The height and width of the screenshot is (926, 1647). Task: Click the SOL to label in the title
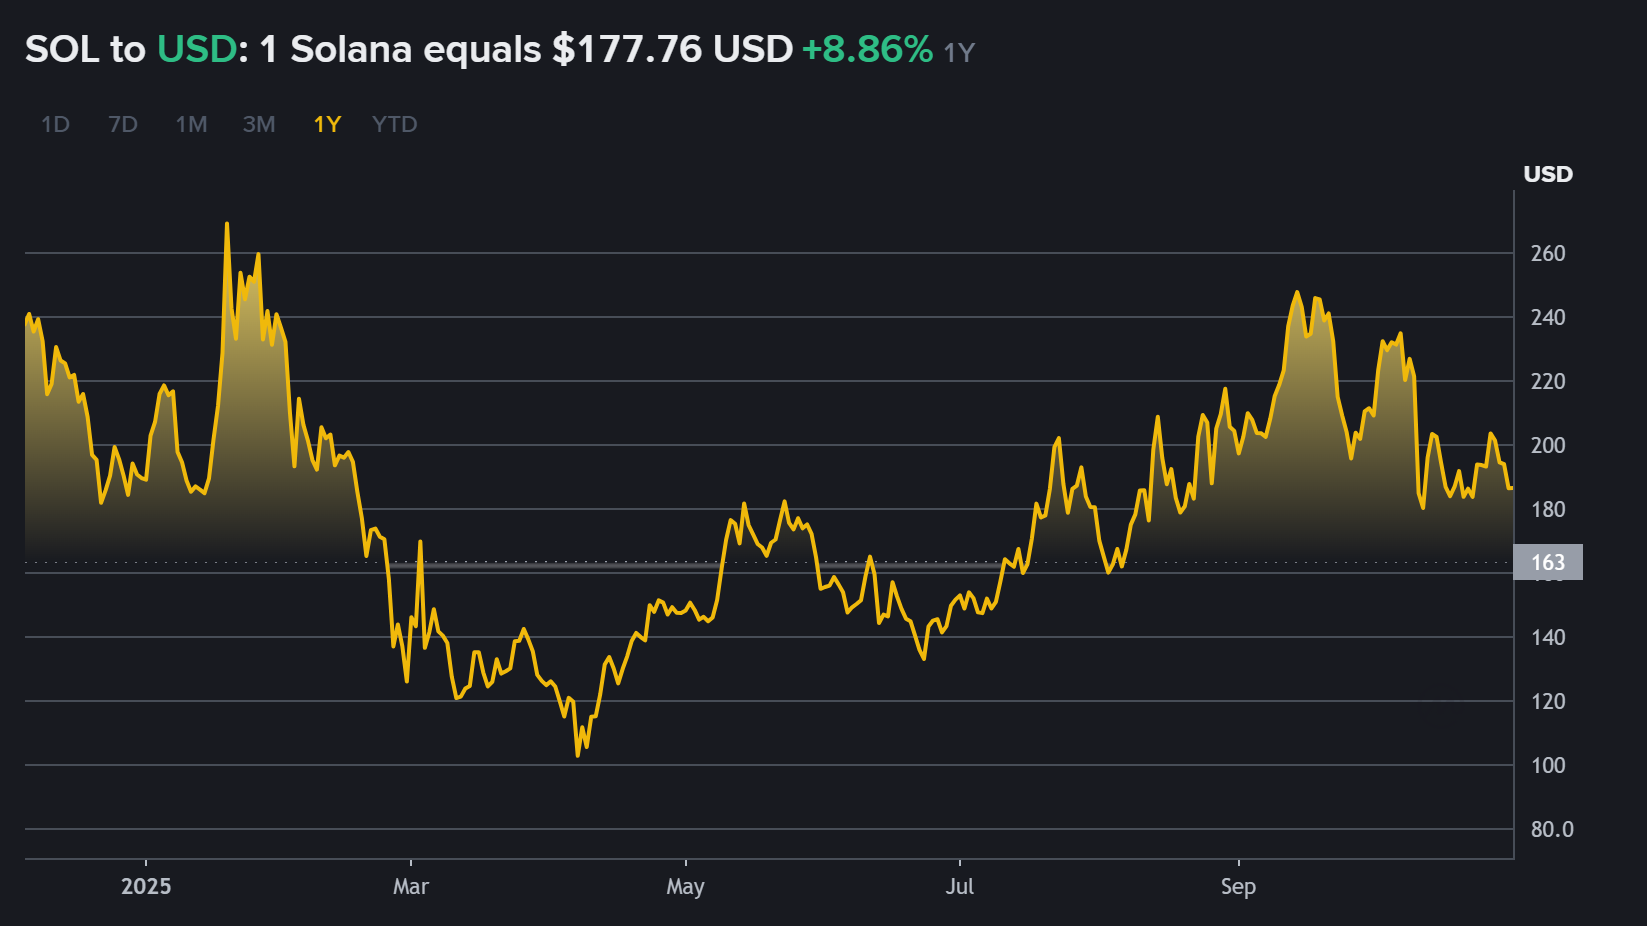point(86,49)
